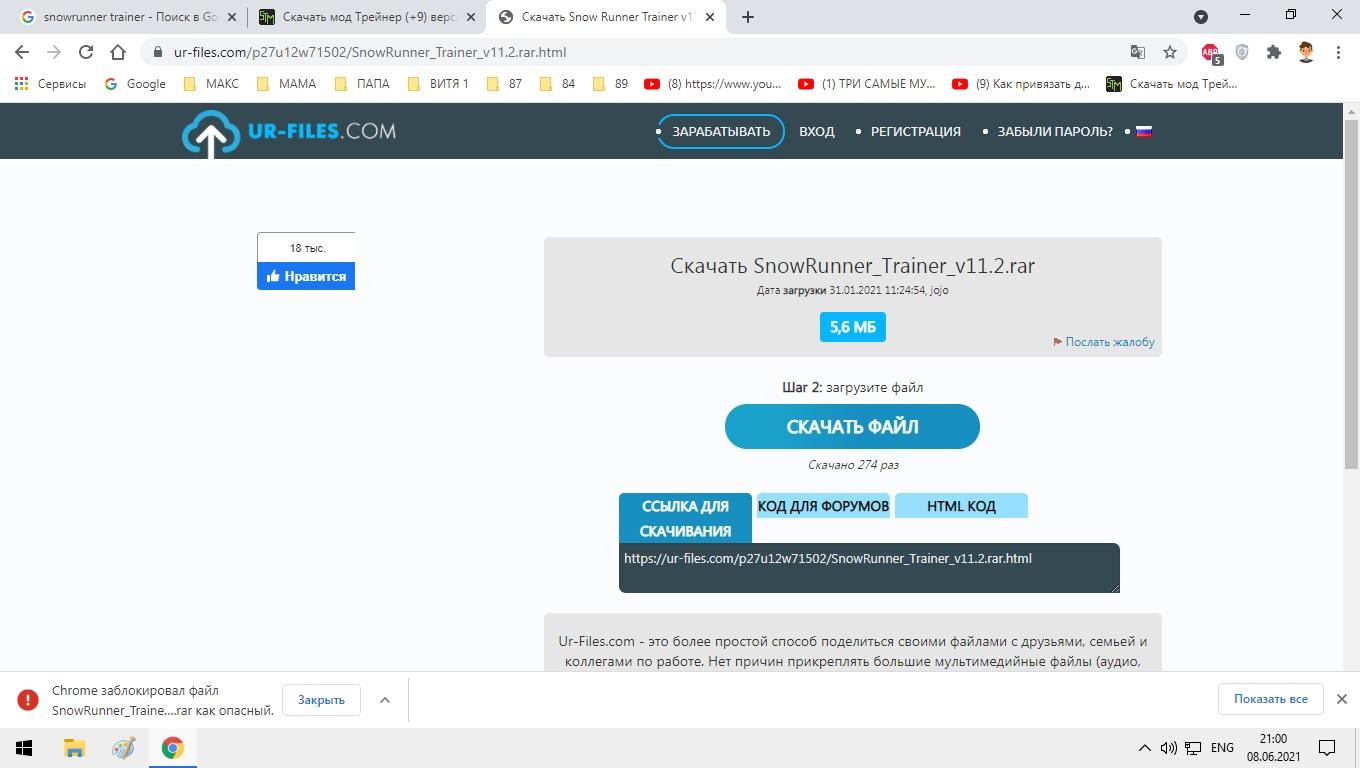
Task: Click the СКАЧАТЬ ФАЙЛ download button
Action: pos(852,426)
